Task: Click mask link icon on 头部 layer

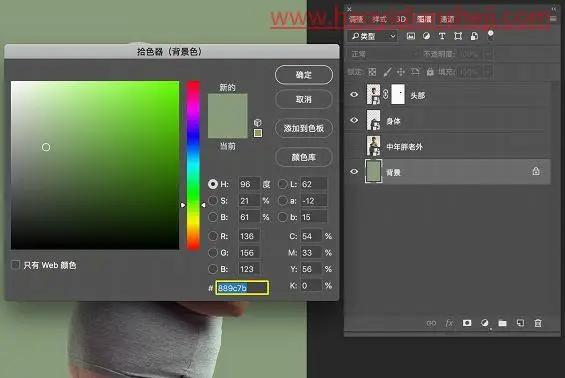Action: tap(385, 94)
